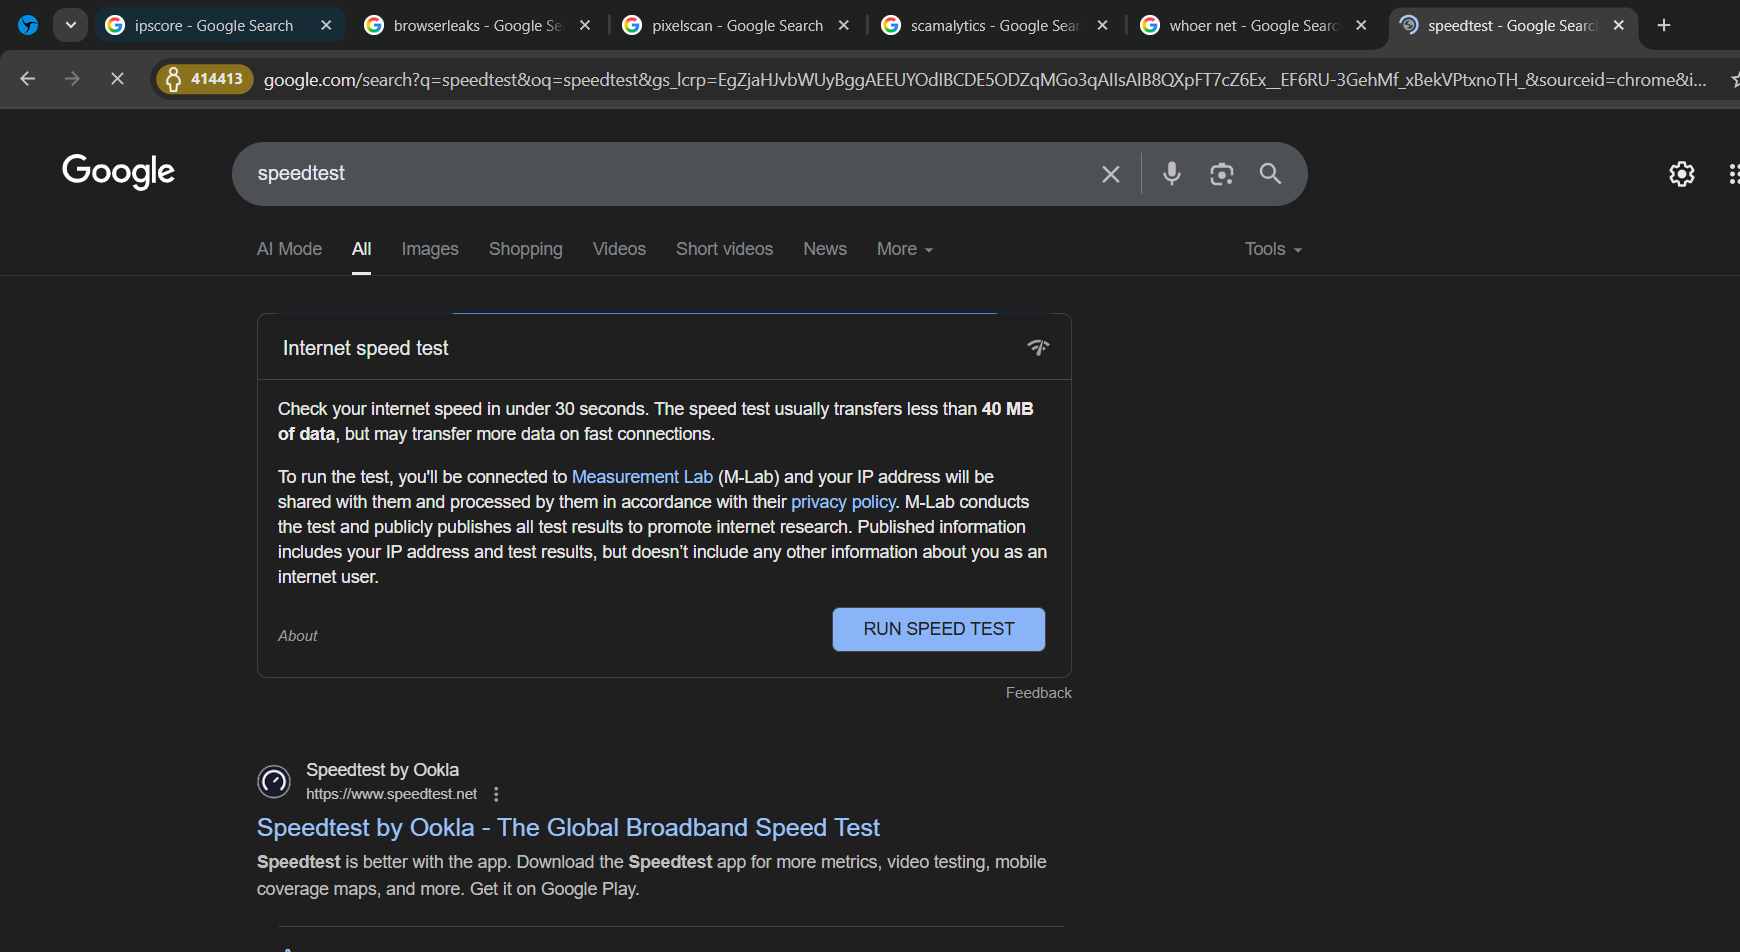Clear the search box with X icon

(1110, 174)
